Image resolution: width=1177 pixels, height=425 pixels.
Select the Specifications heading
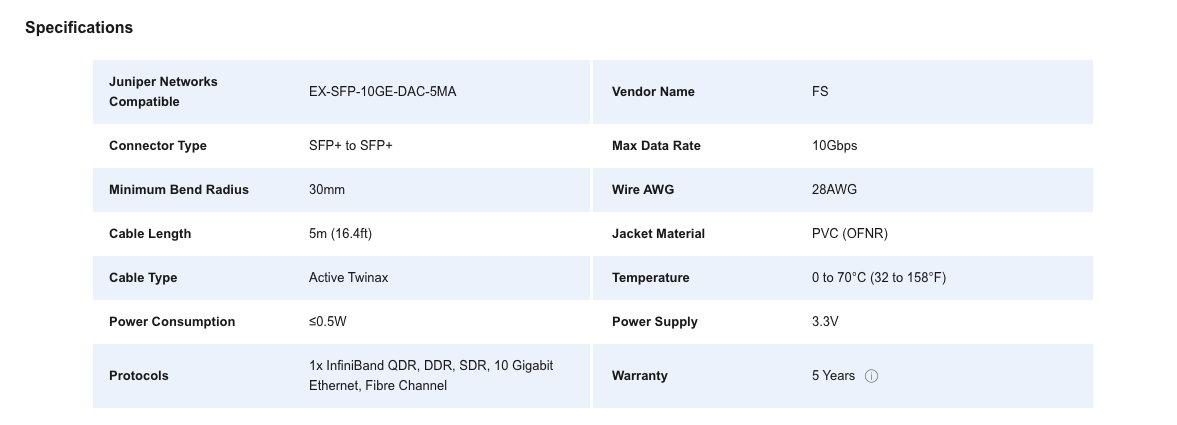coord(79,28)
